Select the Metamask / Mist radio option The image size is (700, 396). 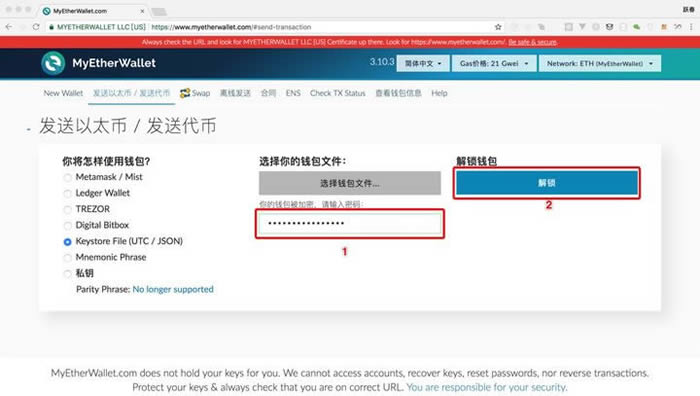67,177
